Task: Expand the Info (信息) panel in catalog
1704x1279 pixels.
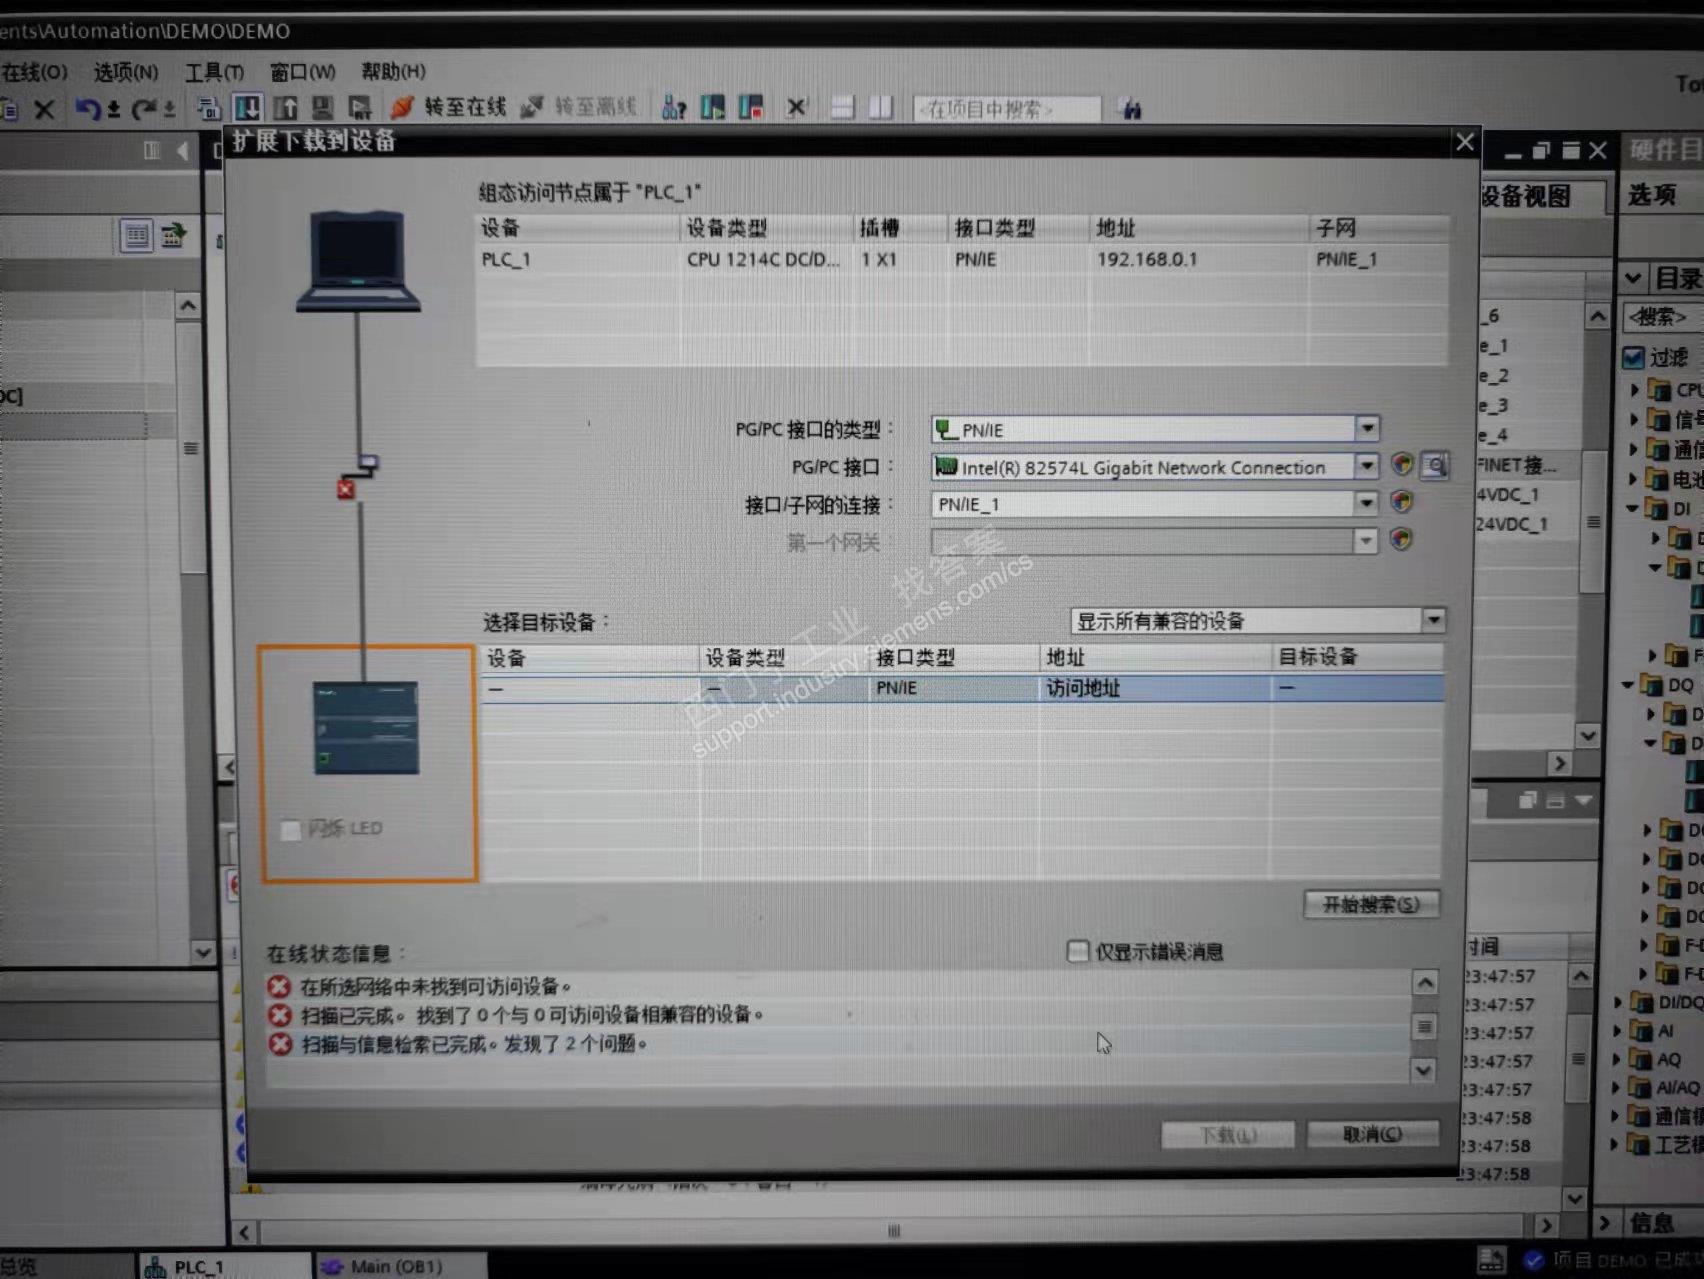Action: (1607, 1222)
